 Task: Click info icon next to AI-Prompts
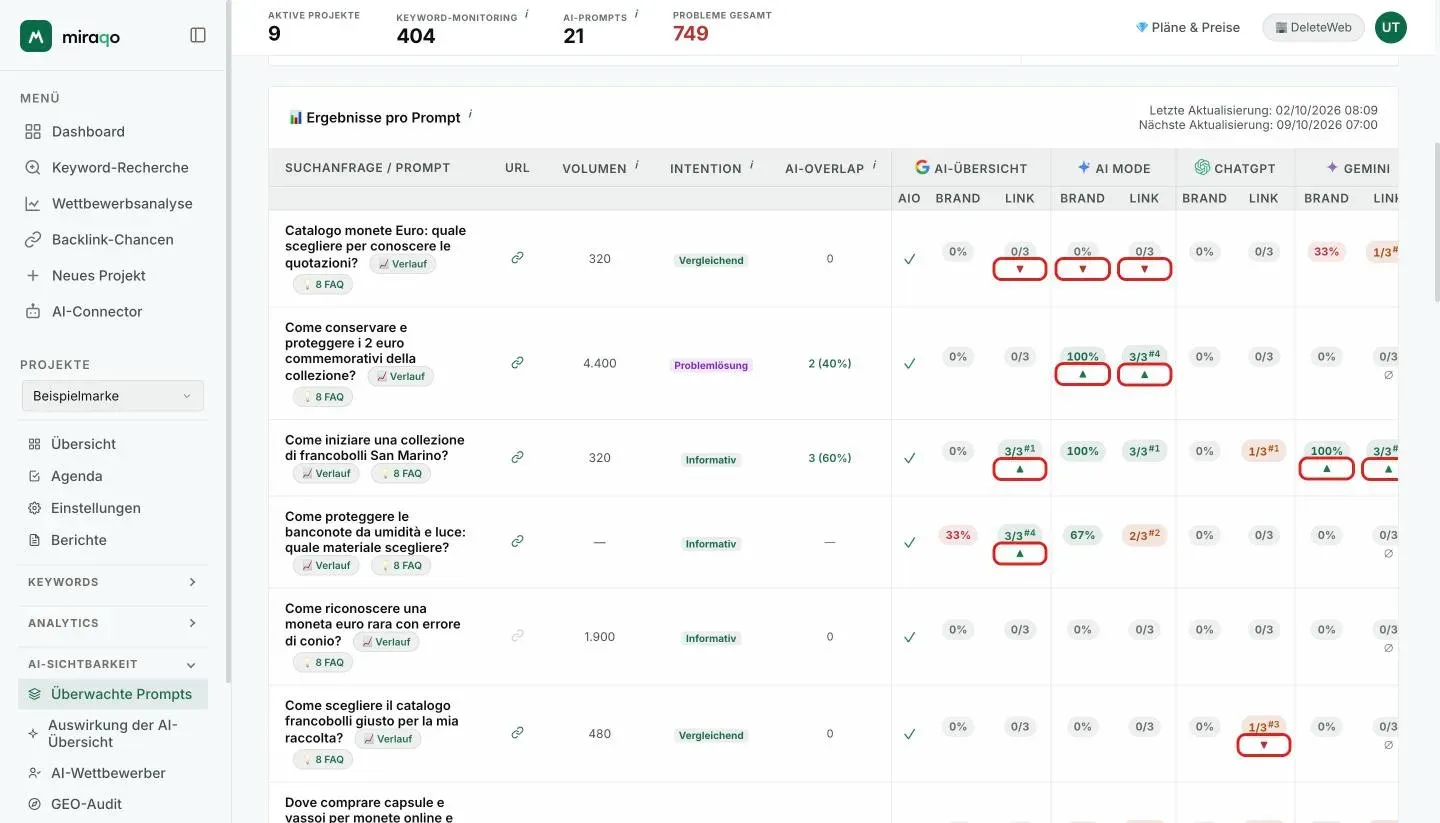point(636,15)
